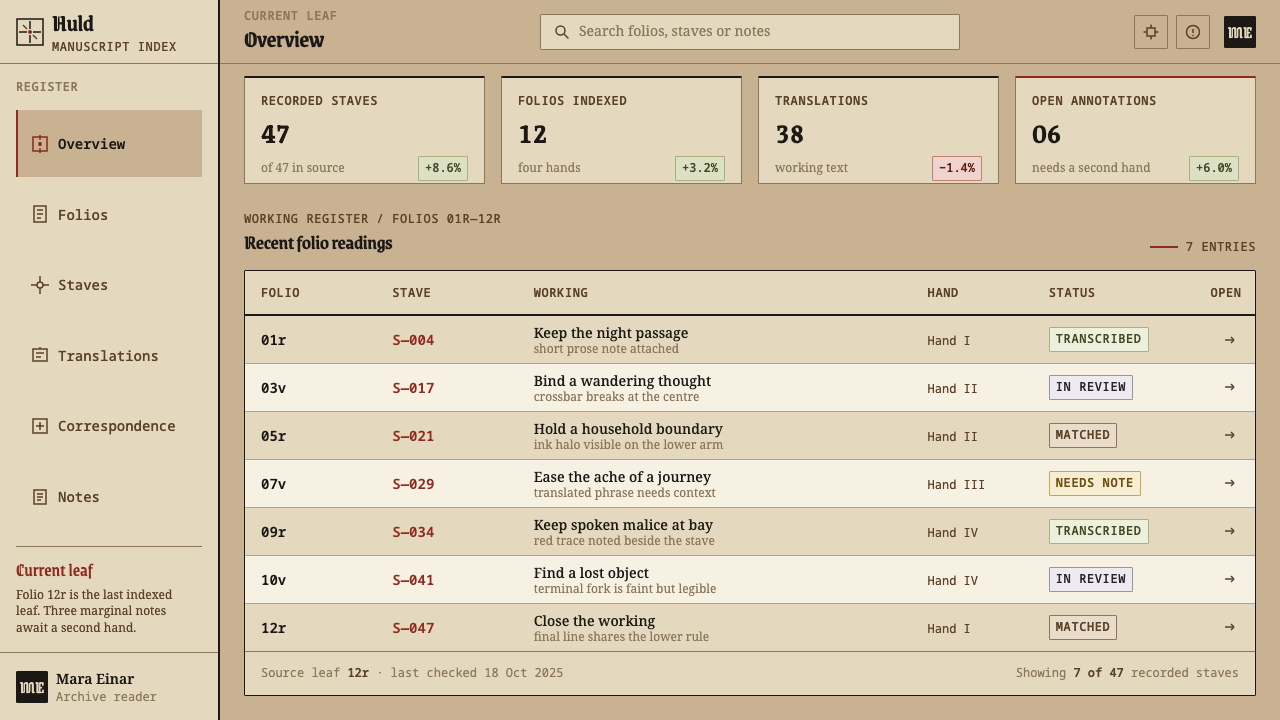The height and width of the screenshot is (720, 1280).
Task: Click the search magnifier icon
Action: coord(562,32)
